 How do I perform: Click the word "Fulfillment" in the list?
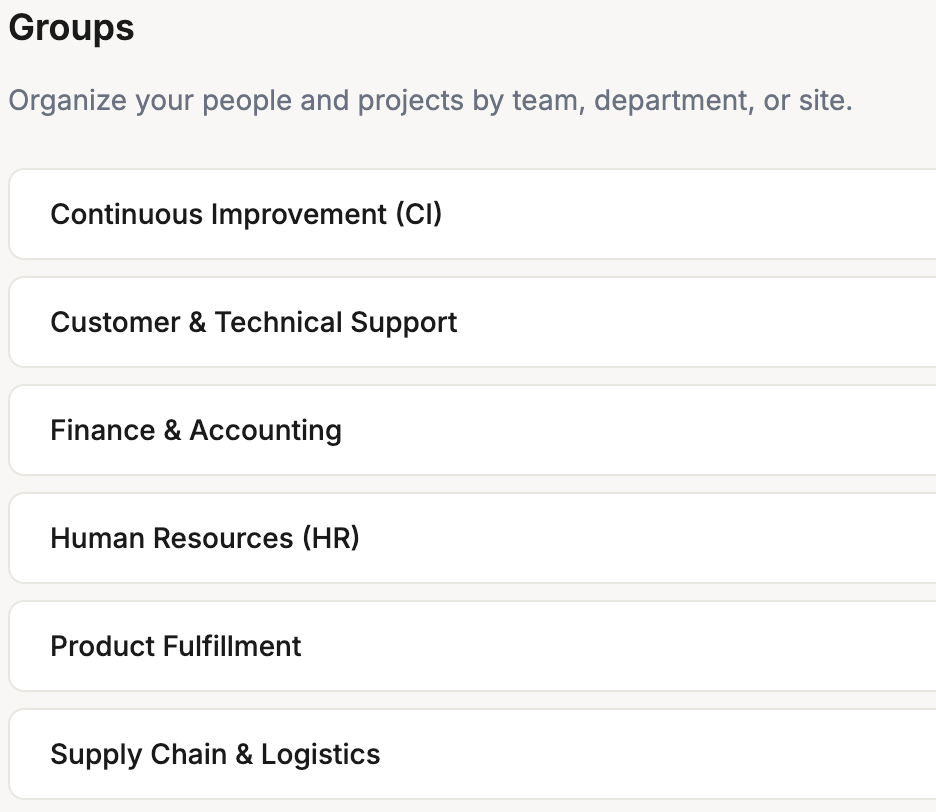232,646
